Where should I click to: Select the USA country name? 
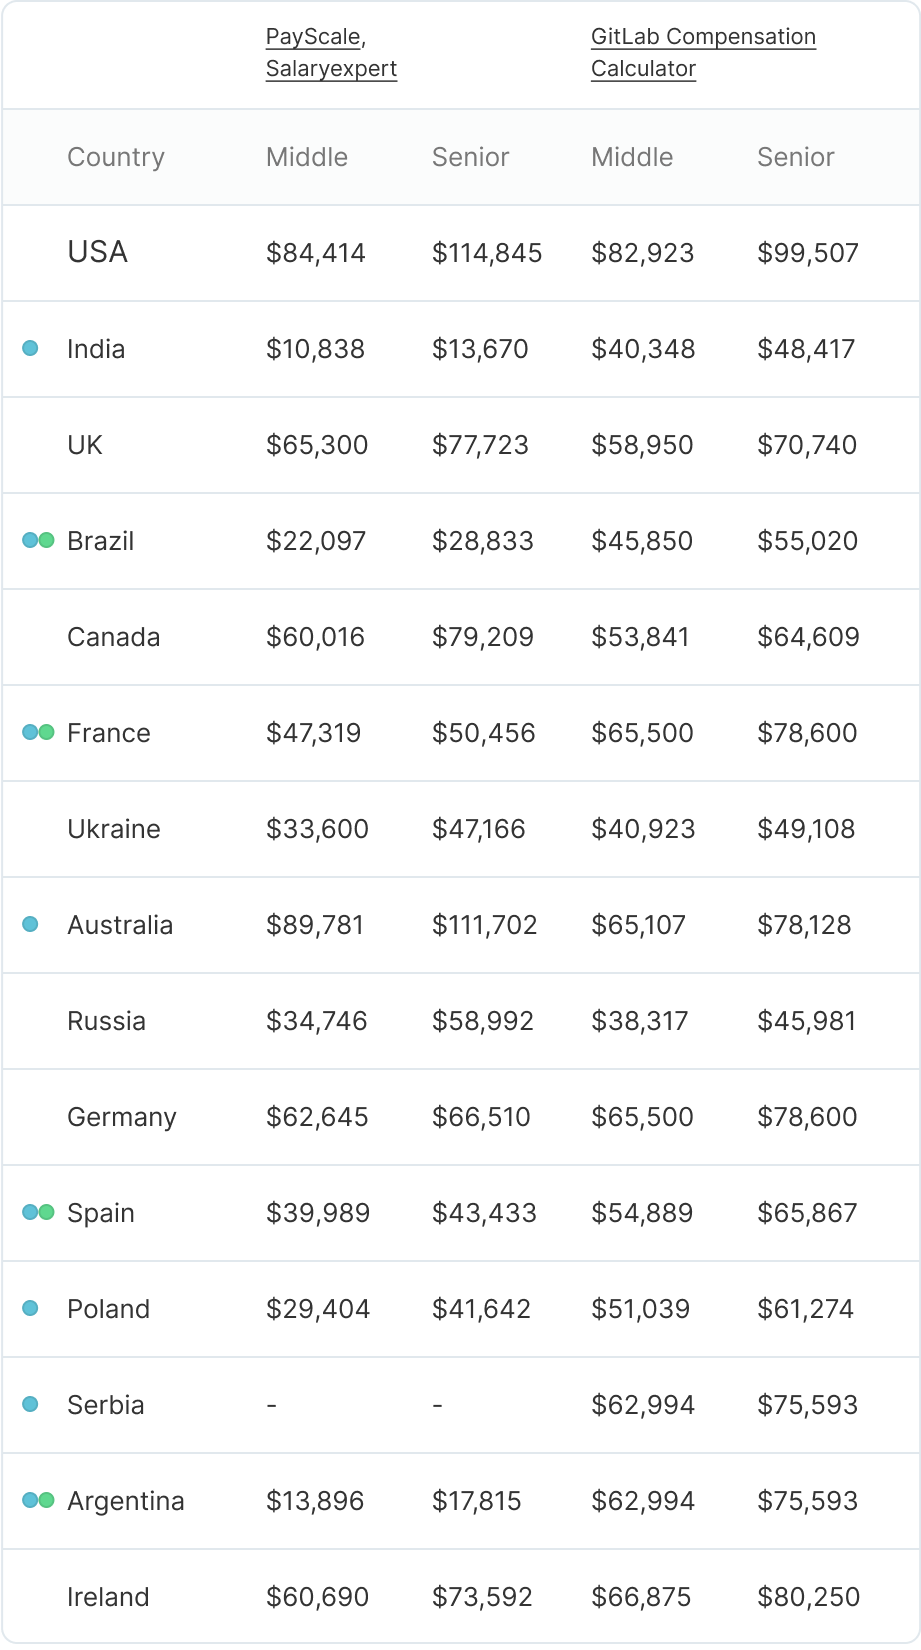(x=97, y=252)
